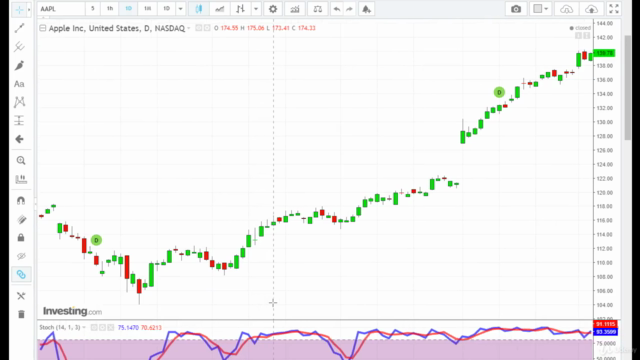Open the cursor tool options arrow
Screen dimensions: 640x360
(x=29, y=9)
